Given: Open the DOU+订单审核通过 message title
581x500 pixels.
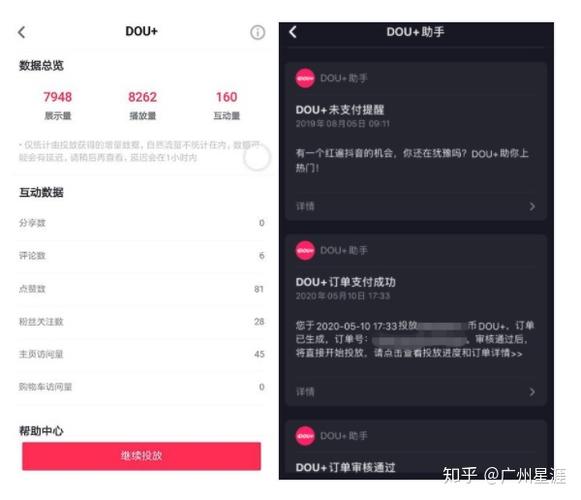Looking at the screenshot, I should 345,467.
